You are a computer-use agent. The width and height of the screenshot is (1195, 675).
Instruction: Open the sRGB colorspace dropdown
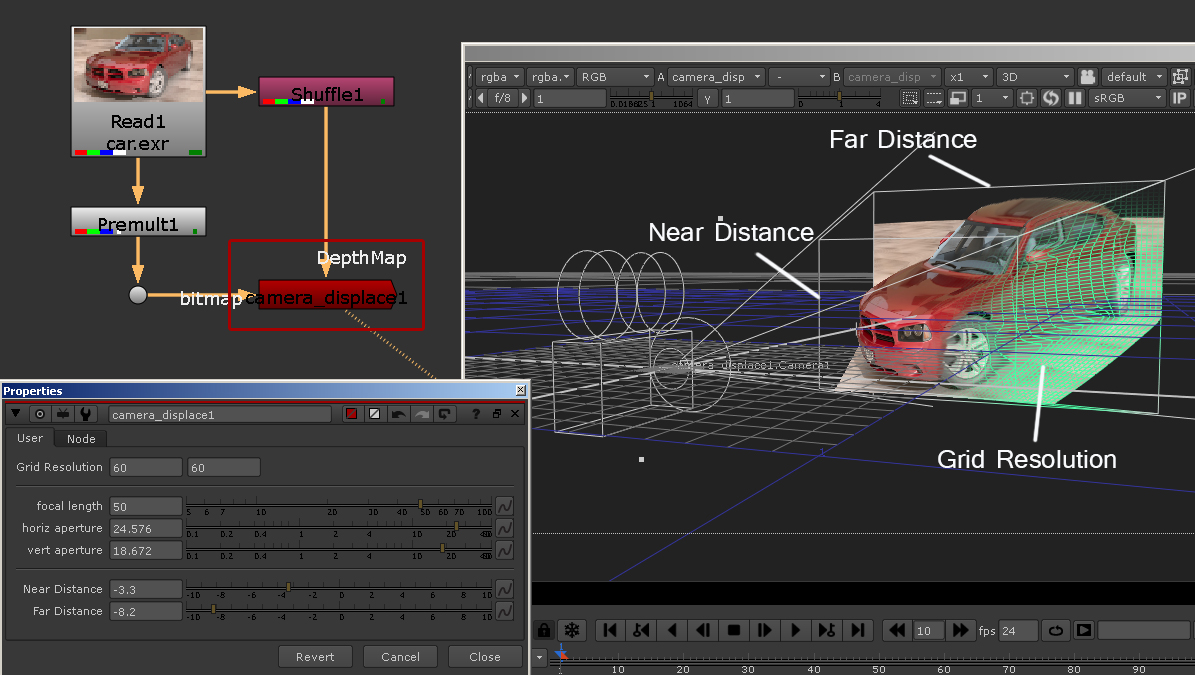(1126, 98)
